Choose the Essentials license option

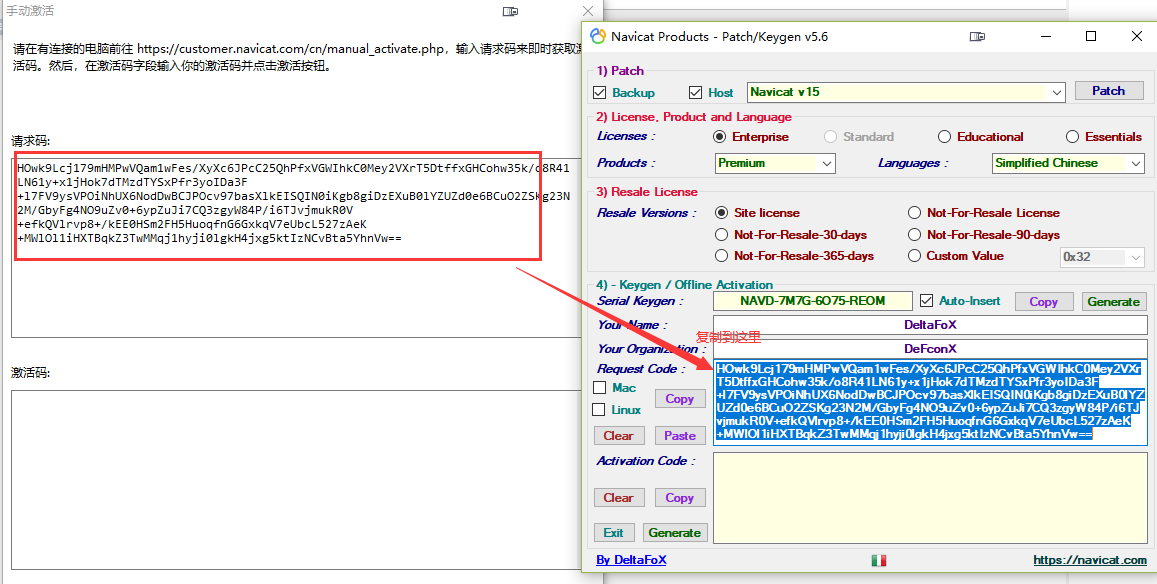[1072, 137]
